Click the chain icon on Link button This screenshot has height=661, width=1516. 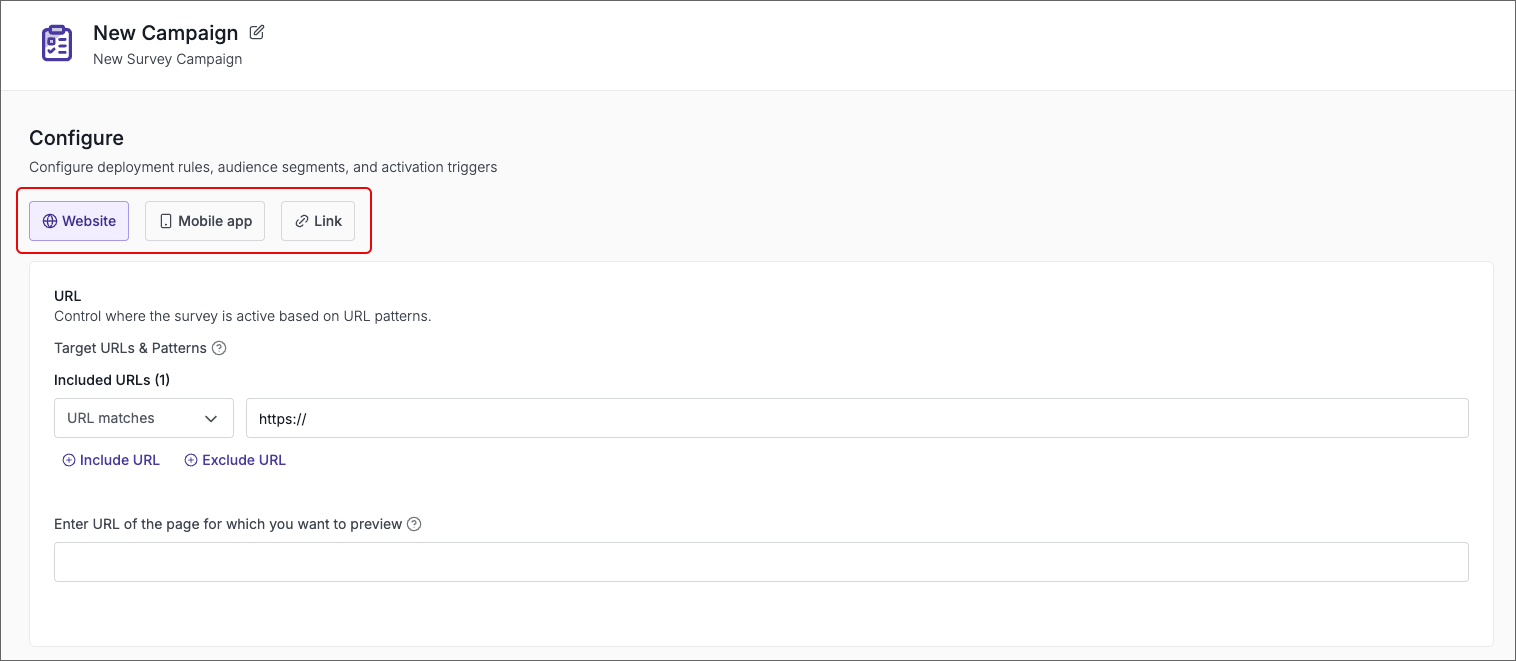302,221
